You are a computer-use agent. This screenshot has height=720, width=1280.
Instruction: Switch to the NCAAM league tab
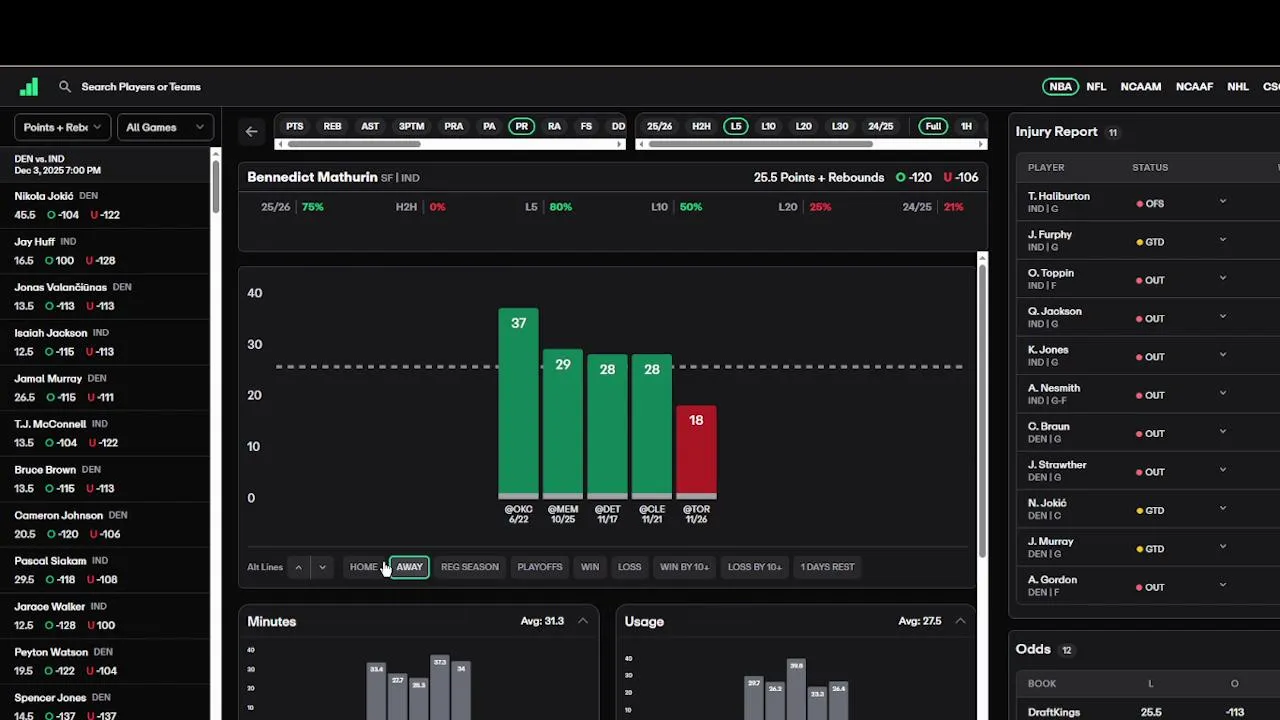(x=1141, y=87)
